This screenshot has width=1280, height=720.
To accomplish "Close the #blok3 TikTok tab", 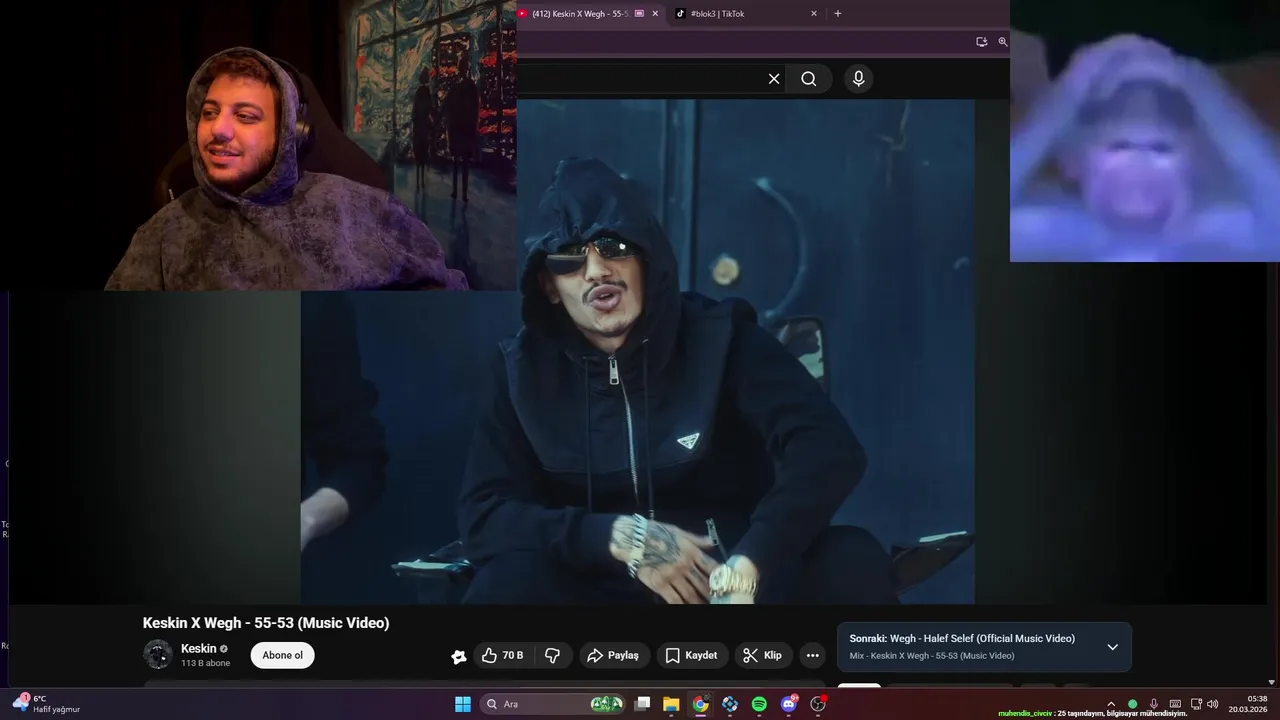I will (x=813, y=14).
